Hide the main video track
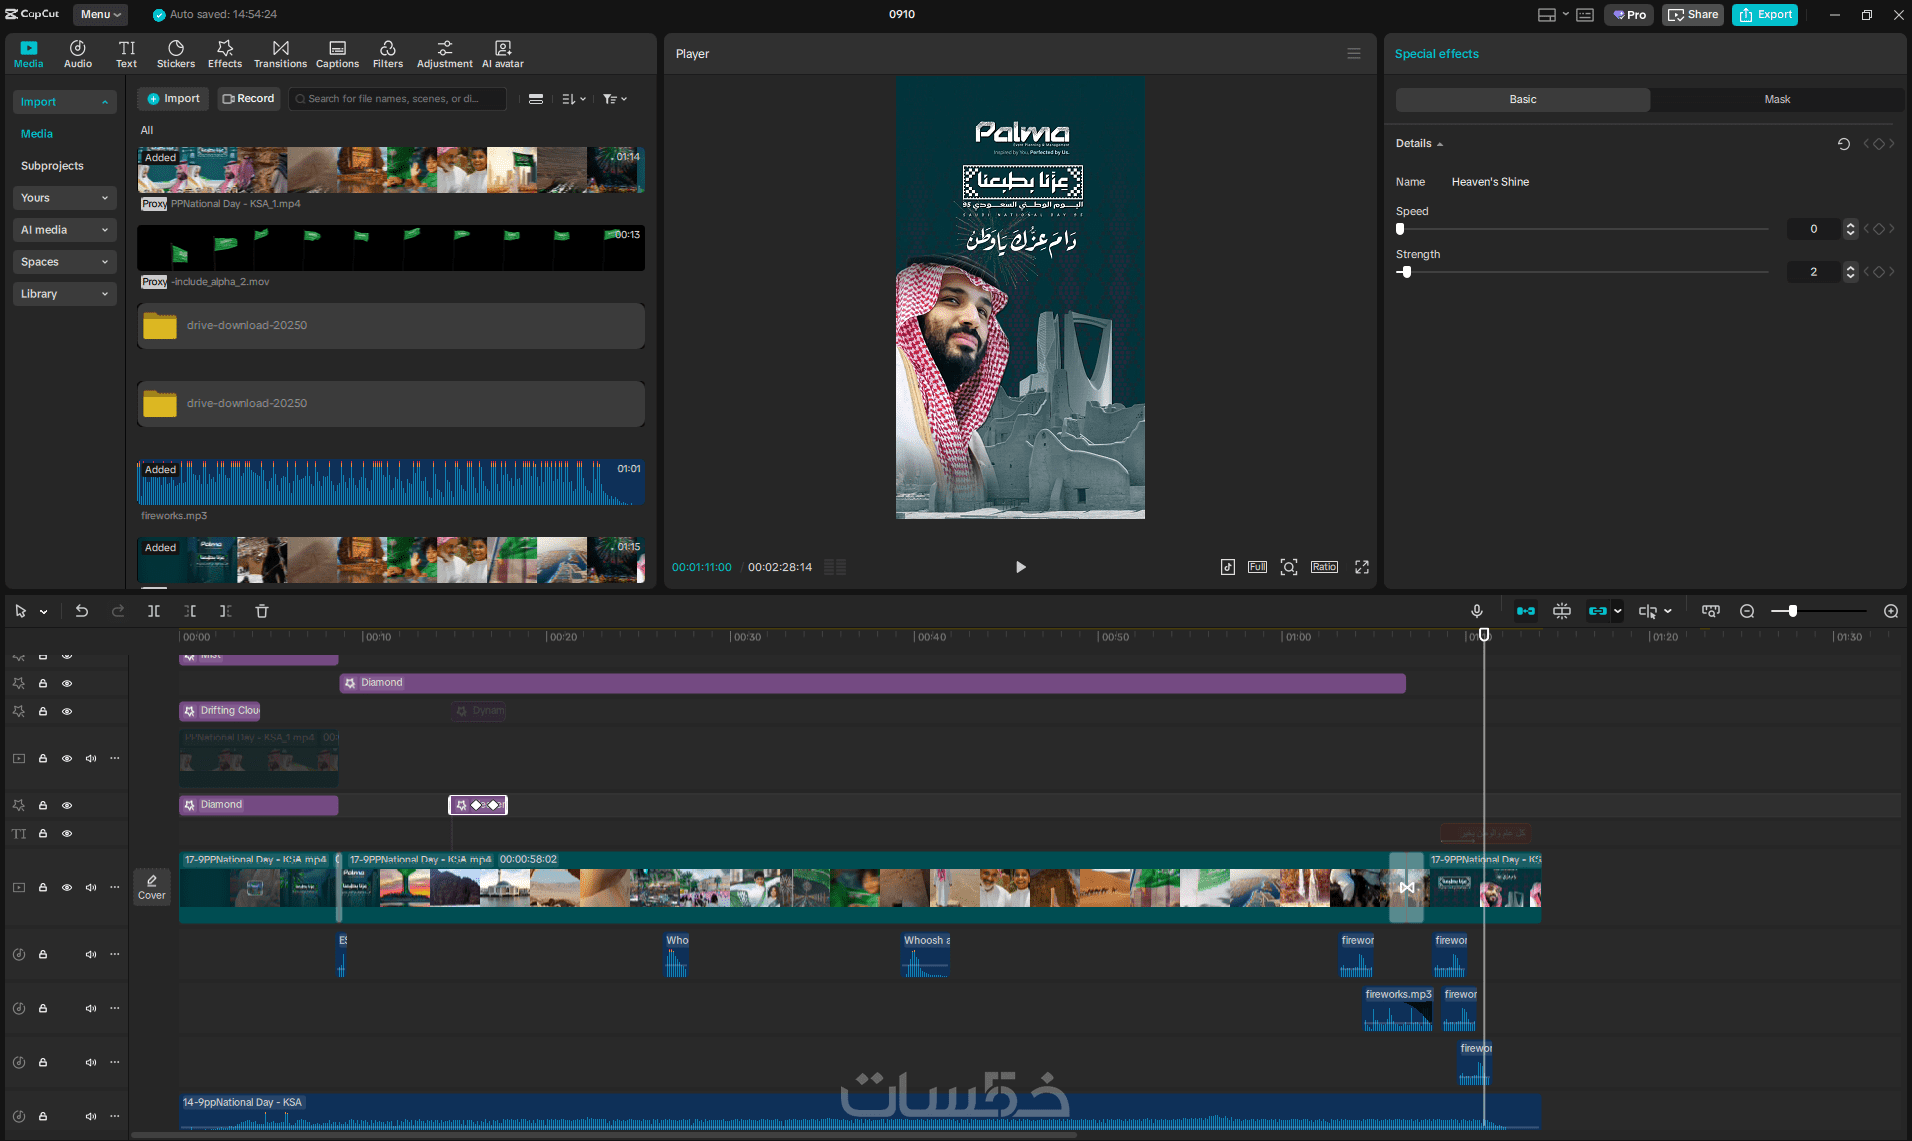Image resolution: width=1912 pixels, height=1141 pixels. 67,888
